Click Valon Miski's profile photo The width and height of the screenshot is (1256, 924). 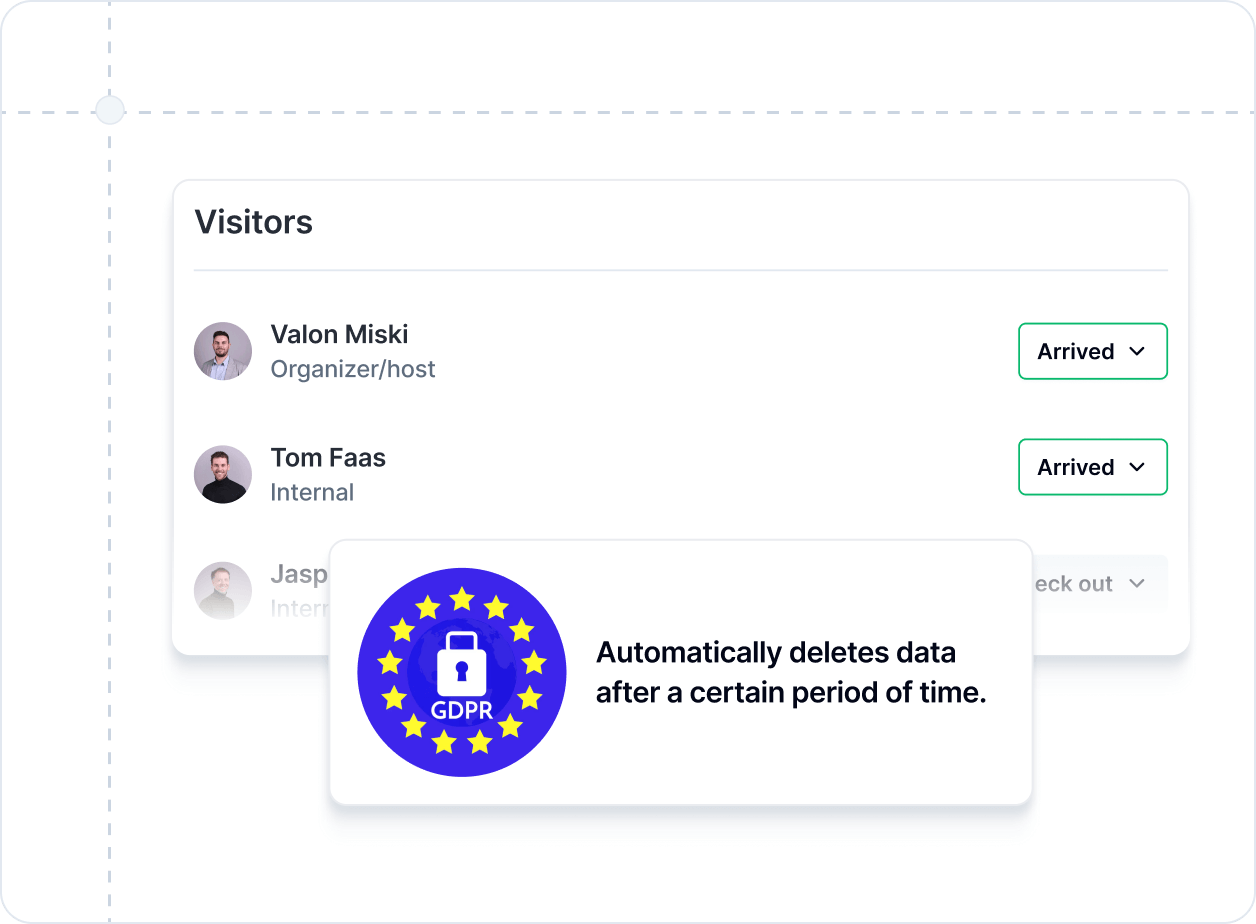[223, 351]
